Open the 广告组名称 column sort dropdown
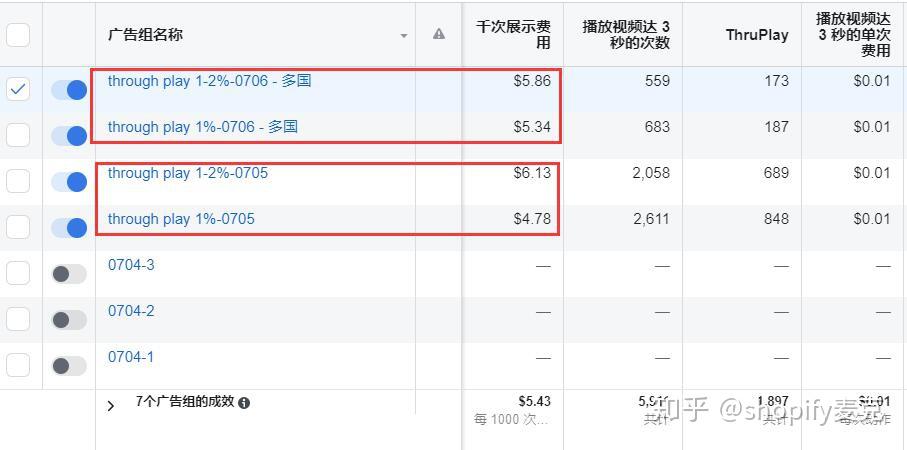 (x=404, y=35)
